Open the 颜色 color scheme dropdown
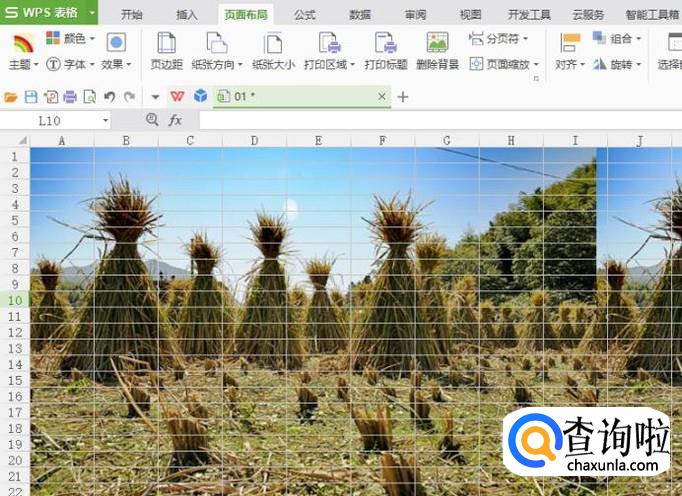682x496 pixels. [x=70, y=39]
